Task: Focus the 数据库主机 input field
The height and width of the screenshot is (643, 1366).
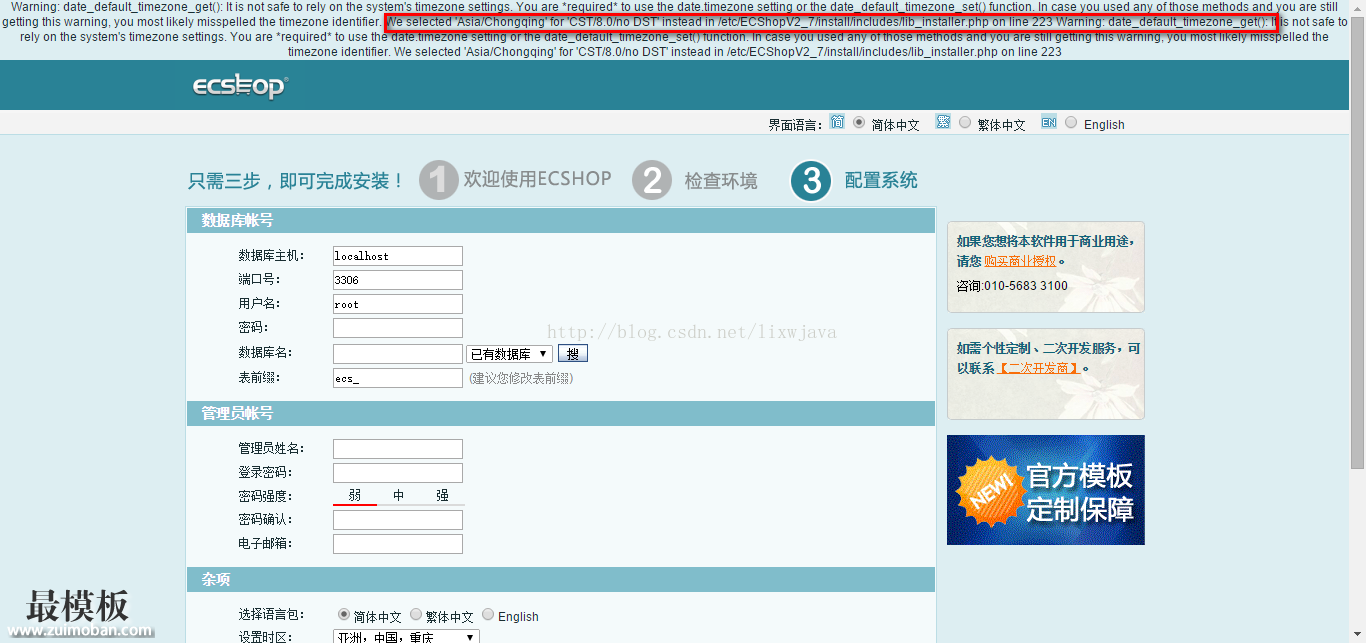Action: (x=398, y=256)
